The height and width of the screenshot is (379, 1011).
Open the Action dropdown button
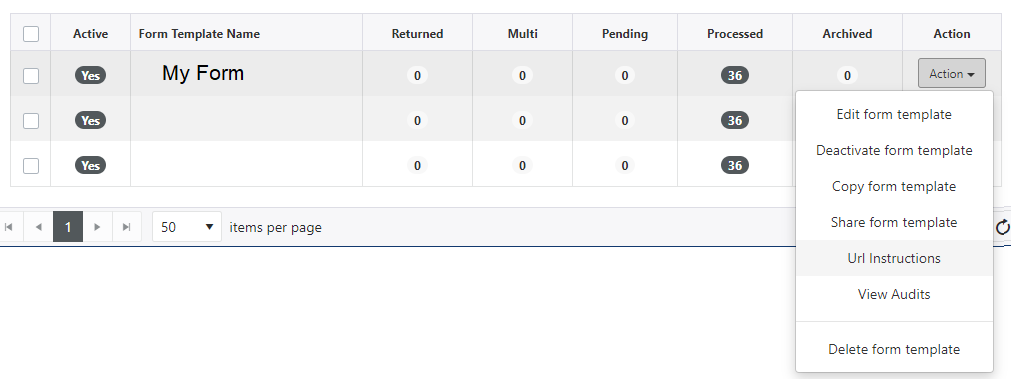(951, 73)
